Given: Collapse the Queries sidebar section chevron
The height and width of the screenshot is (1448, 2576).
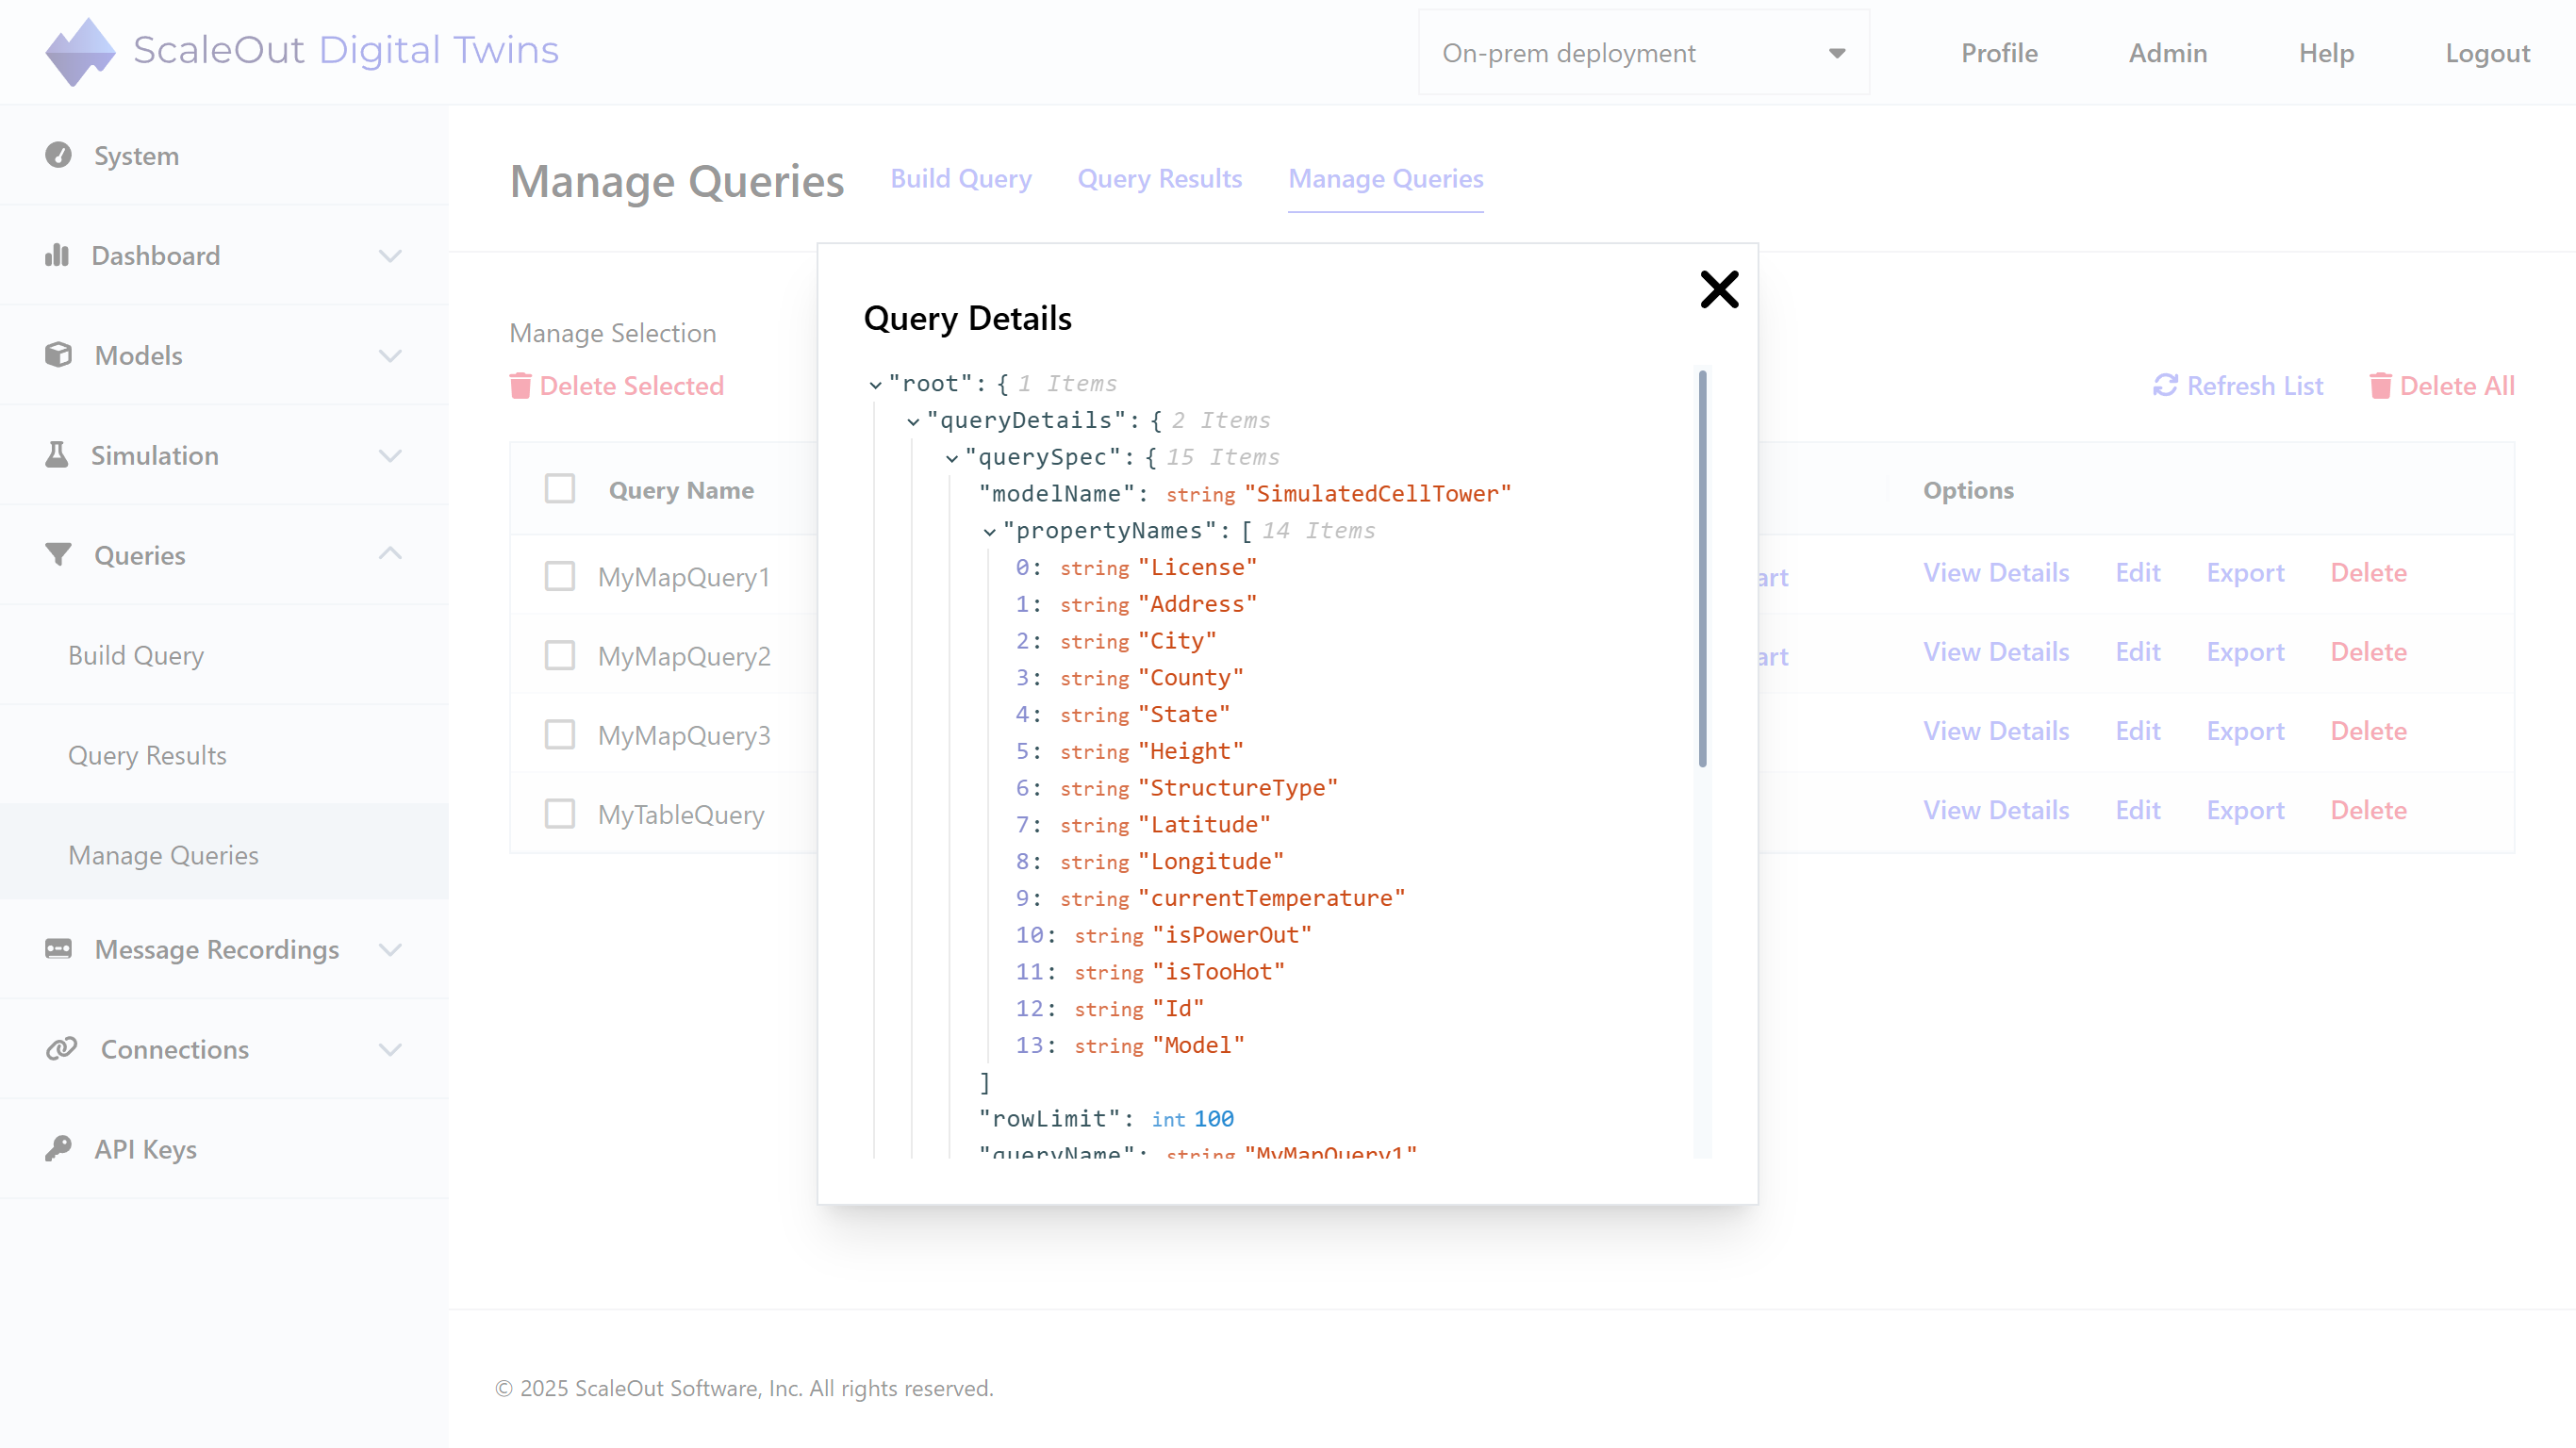Looking at the screenshot, I should [390, 553].
